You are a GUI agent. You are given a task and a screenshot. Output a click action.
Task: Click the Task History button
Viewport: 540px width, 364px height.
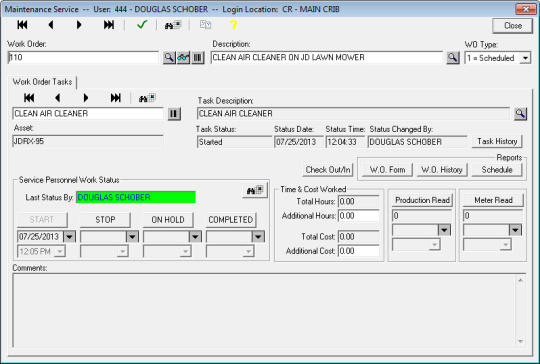(497, 142)
